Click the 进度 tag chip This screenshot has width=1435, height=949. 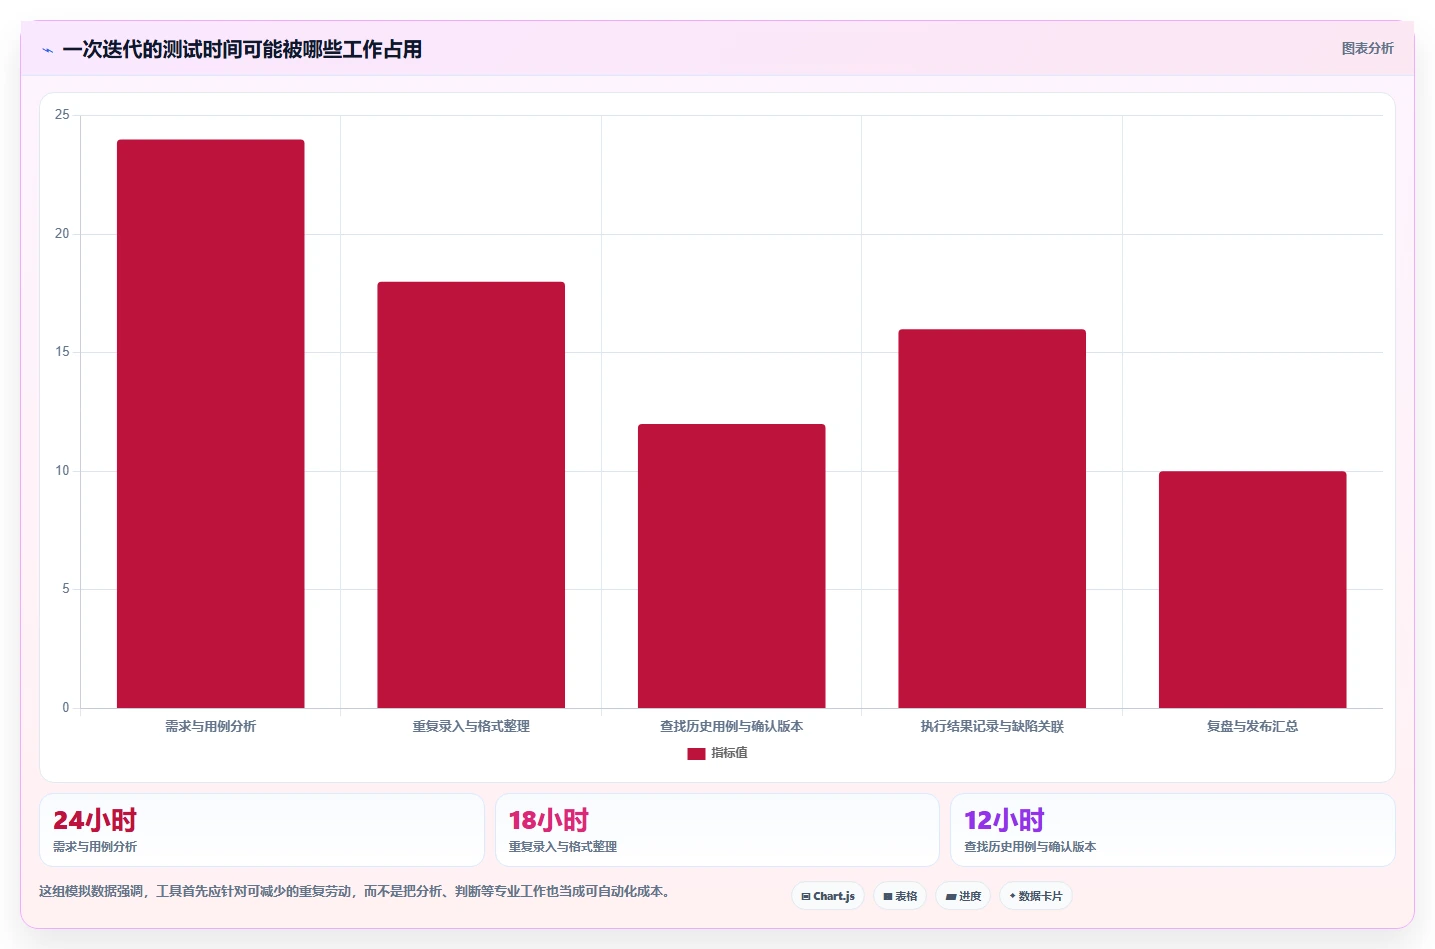963,896
